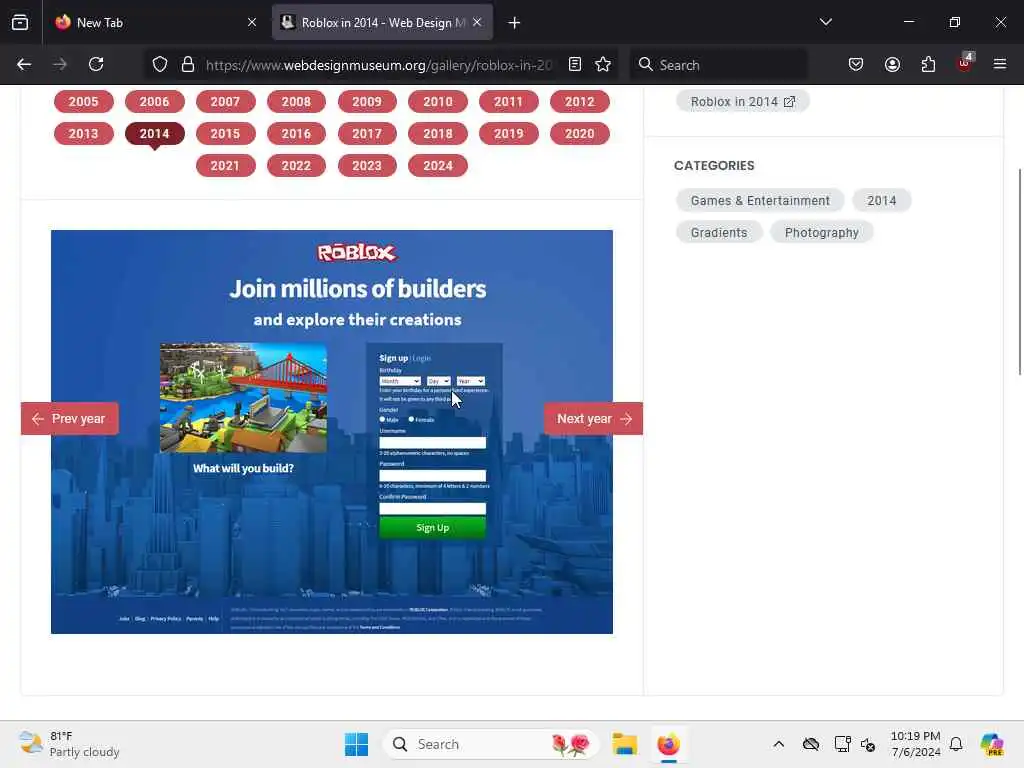Open Month dropdown in Roblox screenshot
Image resolution: width=1024 pixels, height=768 pixels.
(400, 381)
